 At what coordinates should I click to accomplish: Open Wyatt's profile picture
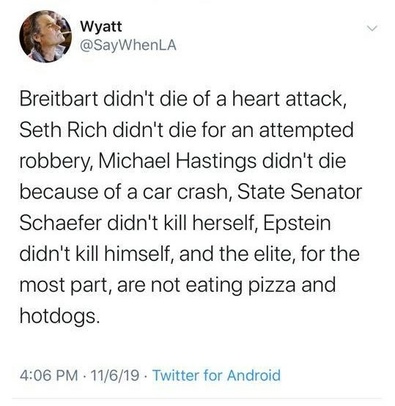click(x=45, y=37)
